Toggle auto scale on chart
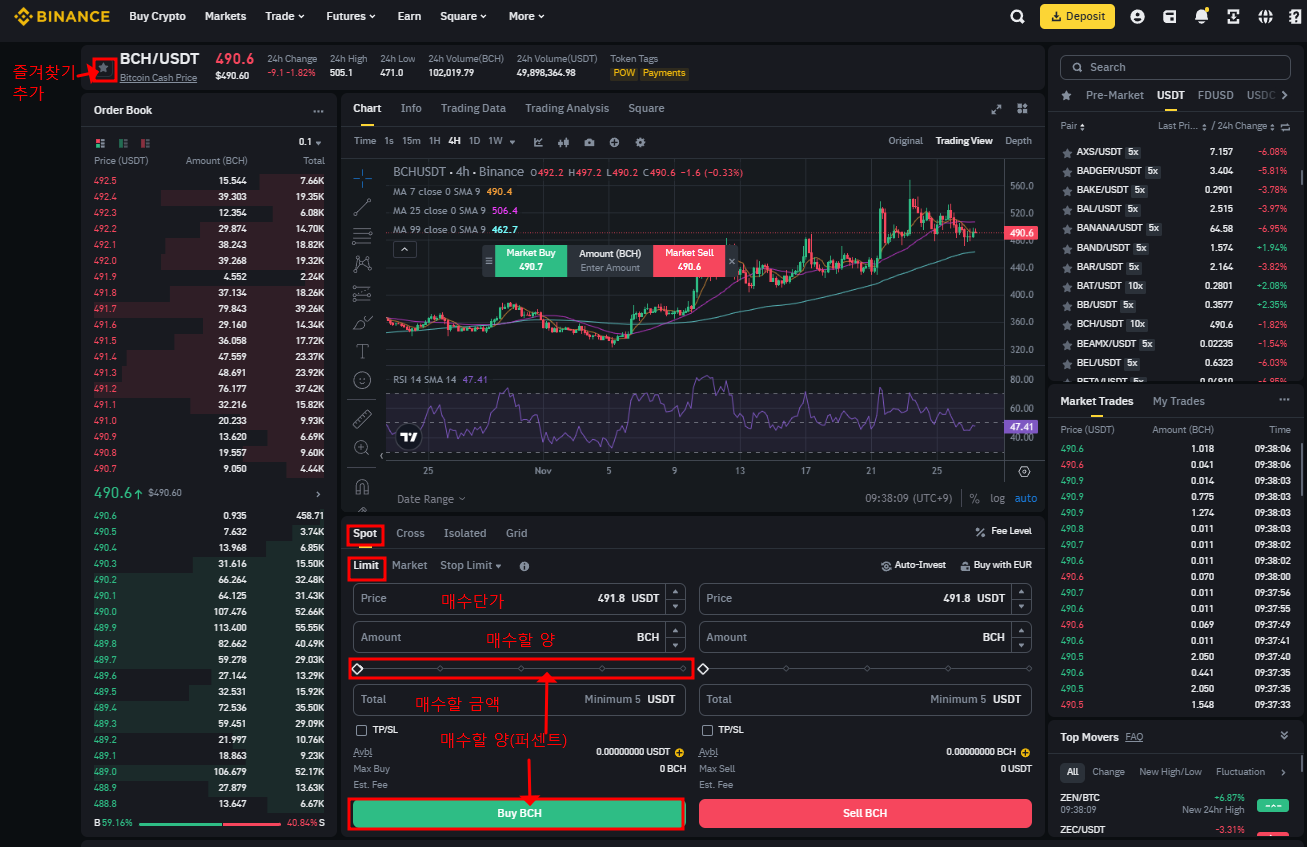1307x847 pixels. pos(1026,498)
